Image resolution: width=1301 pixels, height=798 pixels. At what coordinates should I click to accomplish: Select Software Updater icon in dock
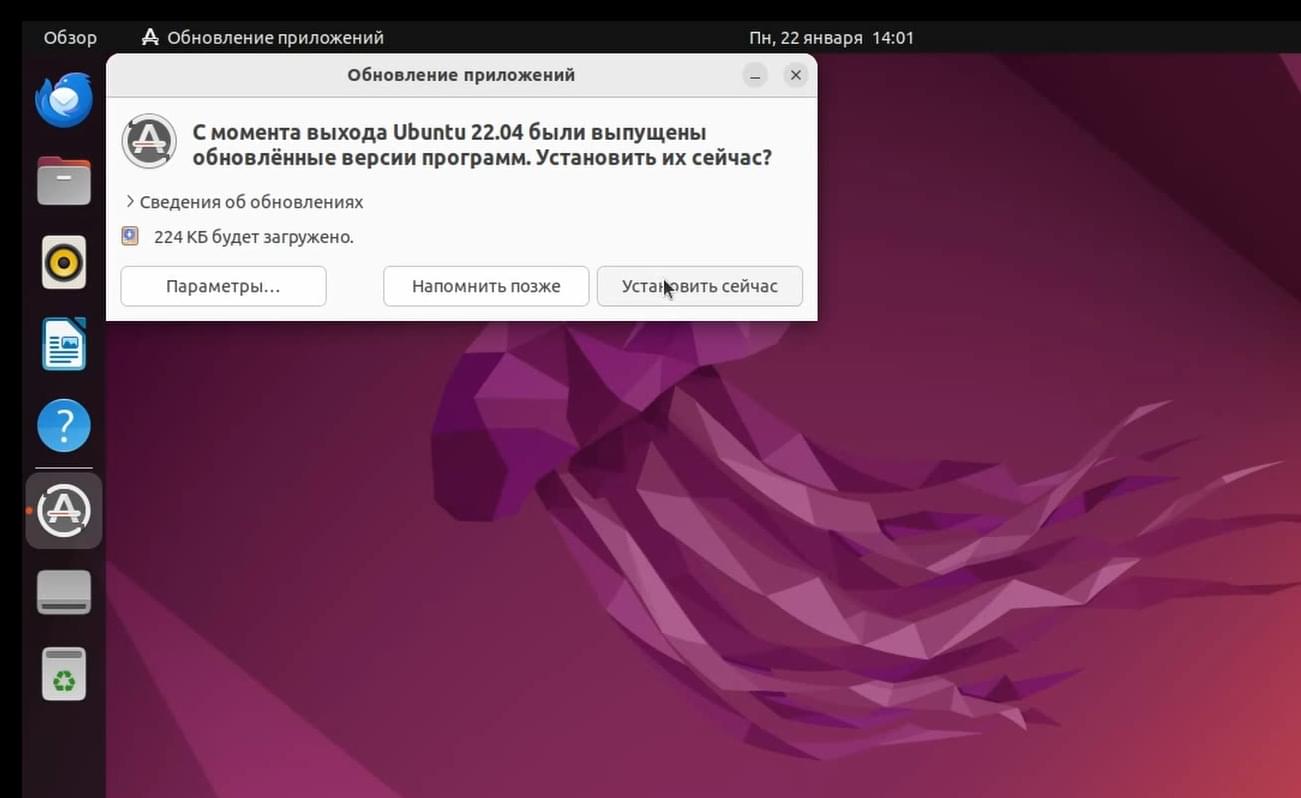point(64,511)
